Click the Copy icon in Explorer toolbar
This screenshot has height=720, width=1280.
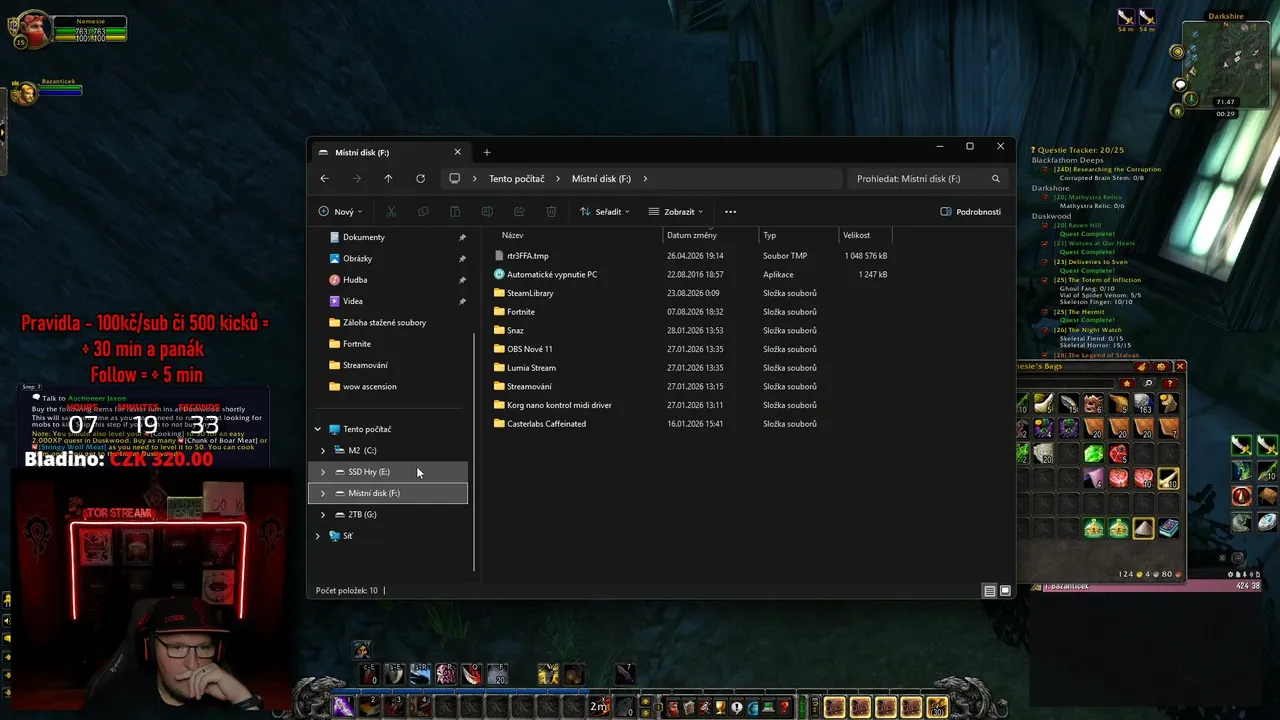click(423, 212)
